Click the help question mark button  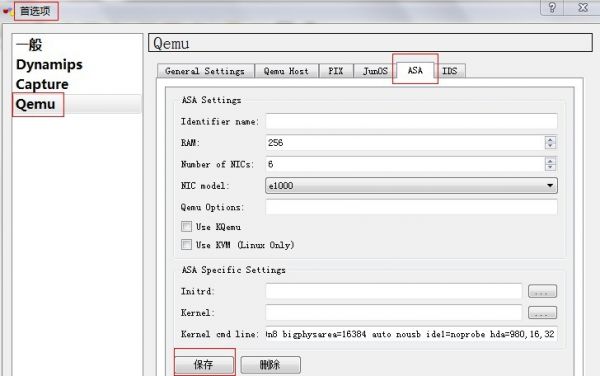click(551, 8)
